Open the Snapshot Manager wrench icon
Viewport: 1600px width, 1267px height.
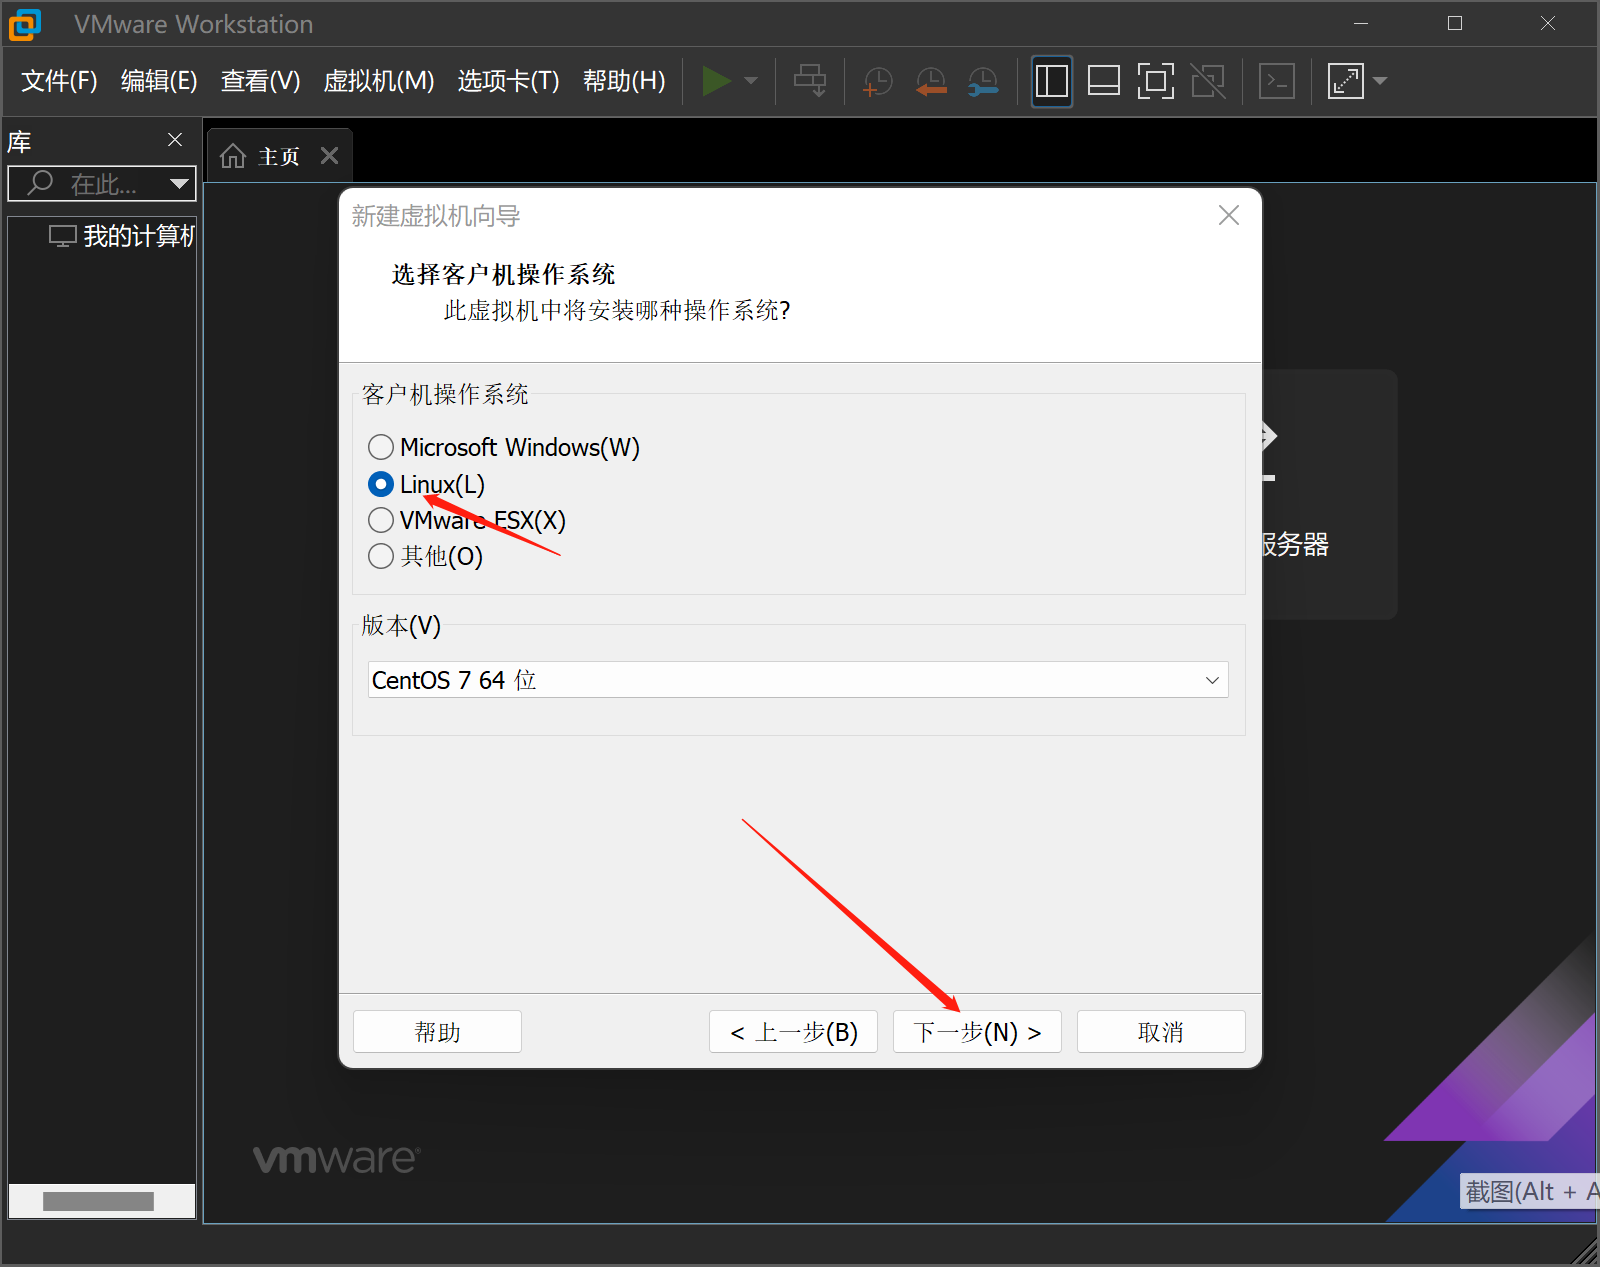983,81
